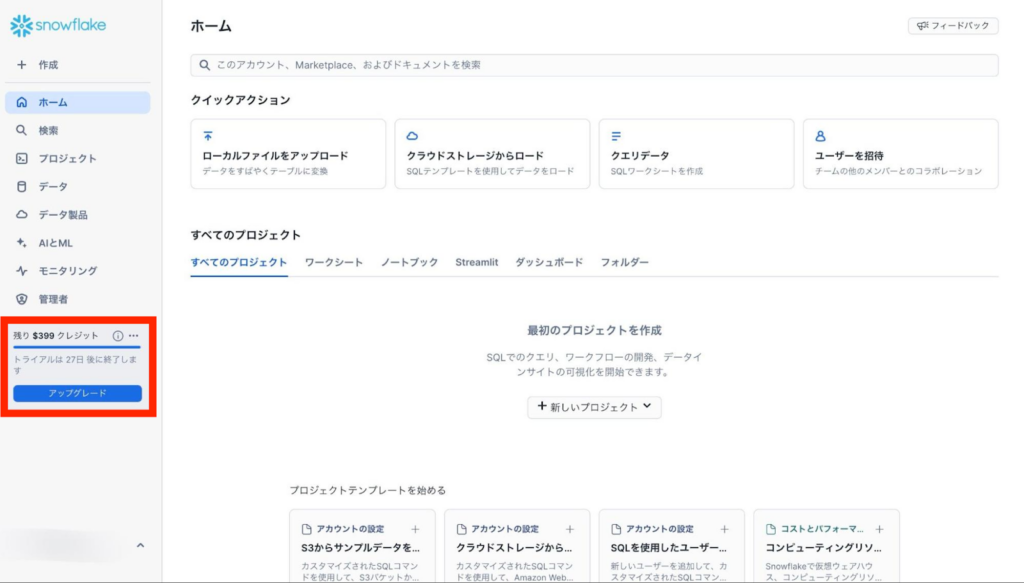Open AIとML in the sidebar
The width and height of the screenshot is (1024, 583).
[55, 243]
